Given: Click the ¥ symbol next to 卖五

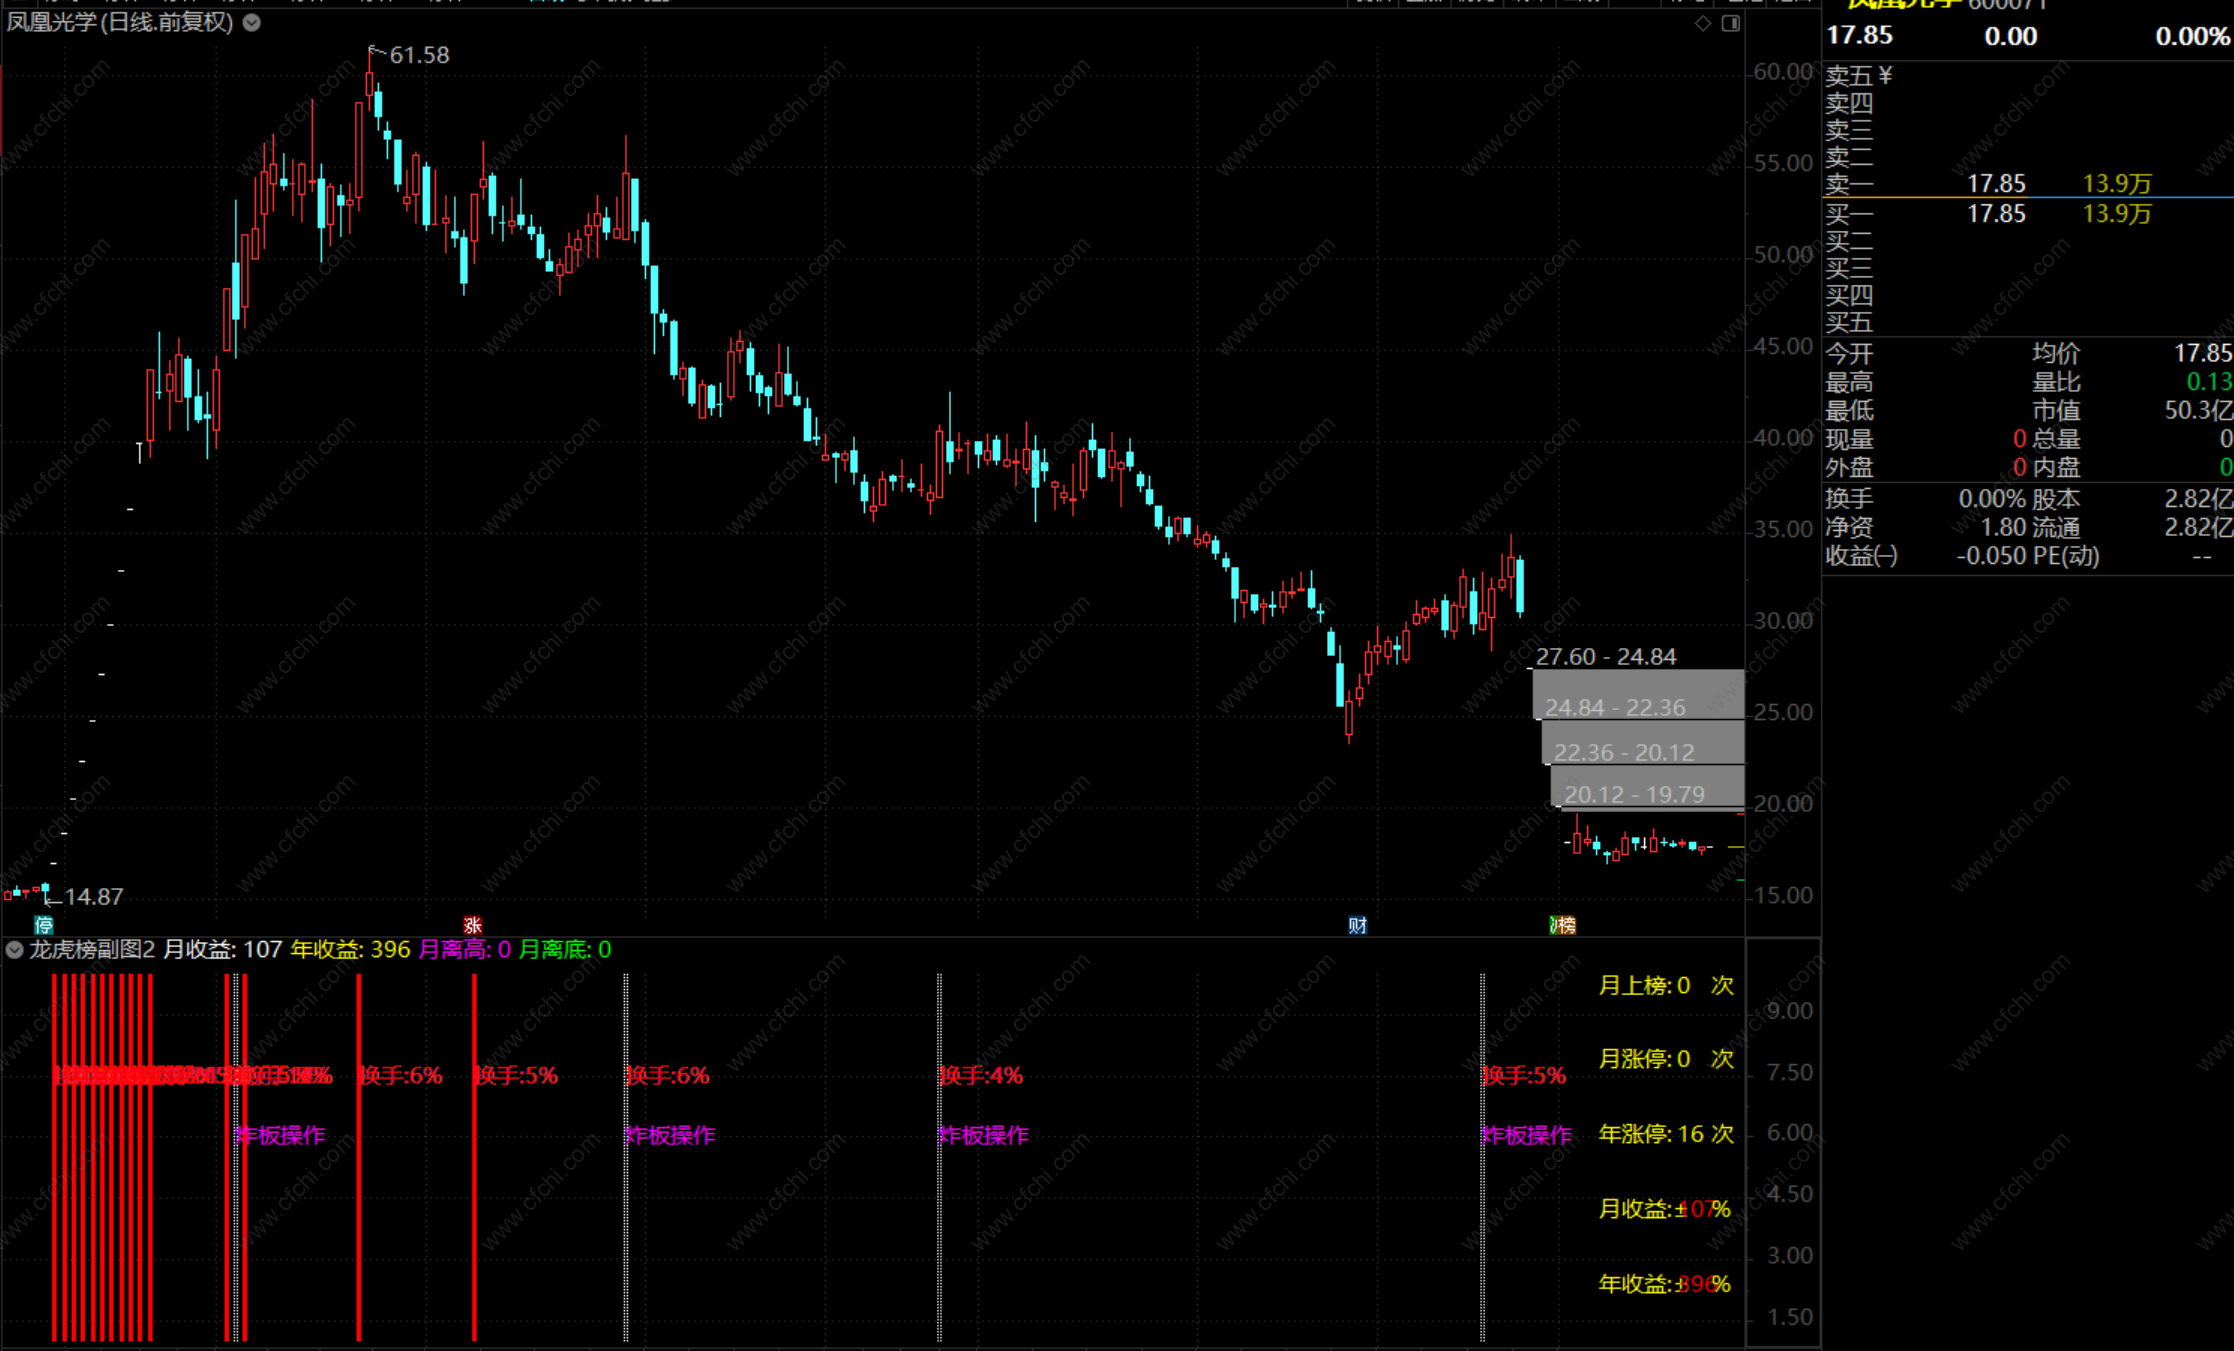Looking at the screenshot, I should pyautogui.click(x=1885, y=76).
